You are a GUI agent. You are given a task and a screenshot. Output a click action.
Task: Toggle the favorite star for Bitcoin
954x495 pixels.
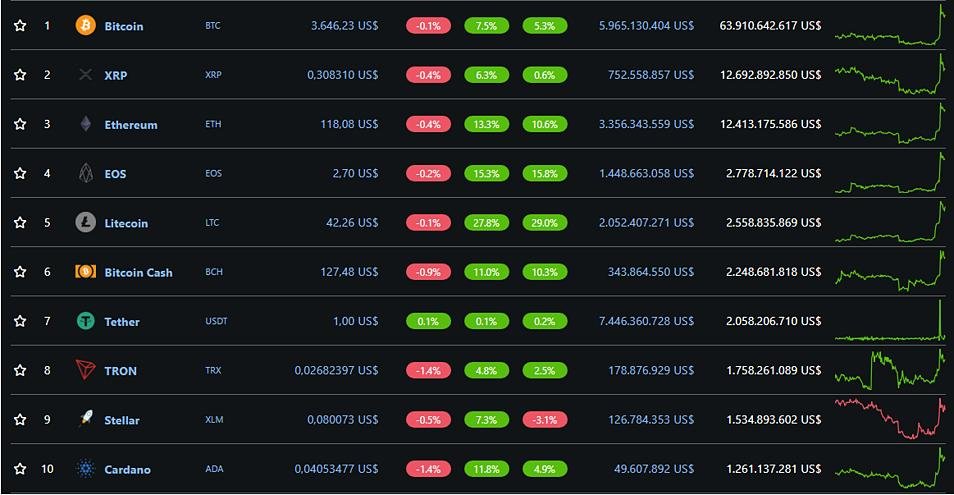[20, 26]
